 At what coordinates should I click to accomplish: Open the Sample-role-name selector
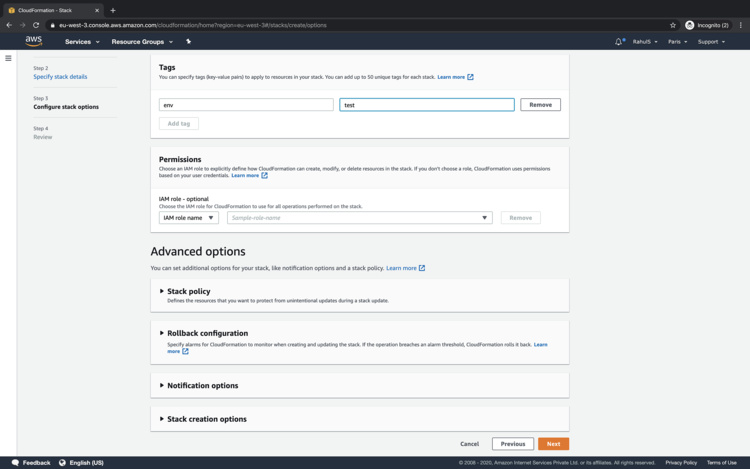click(359, 217)
